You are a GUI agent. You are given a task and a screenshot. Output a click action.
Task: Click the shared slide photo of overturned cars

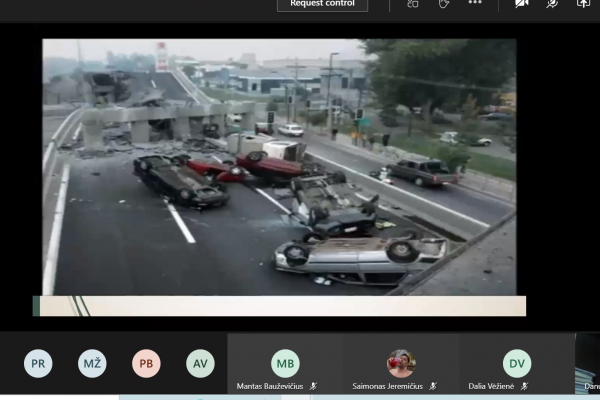279,167
